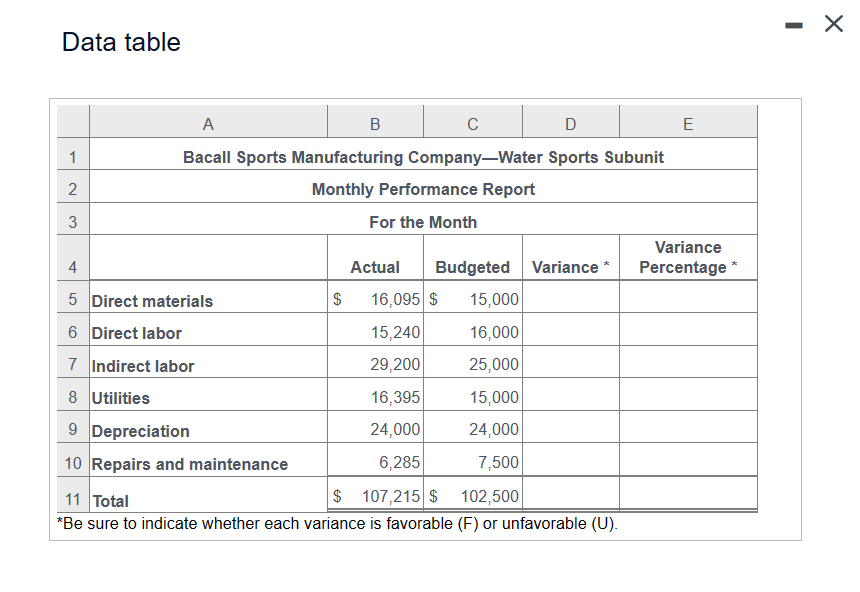The width and height of the screenshot is (860, 592).
Task: Select column header C
Action: coord(472,122)
